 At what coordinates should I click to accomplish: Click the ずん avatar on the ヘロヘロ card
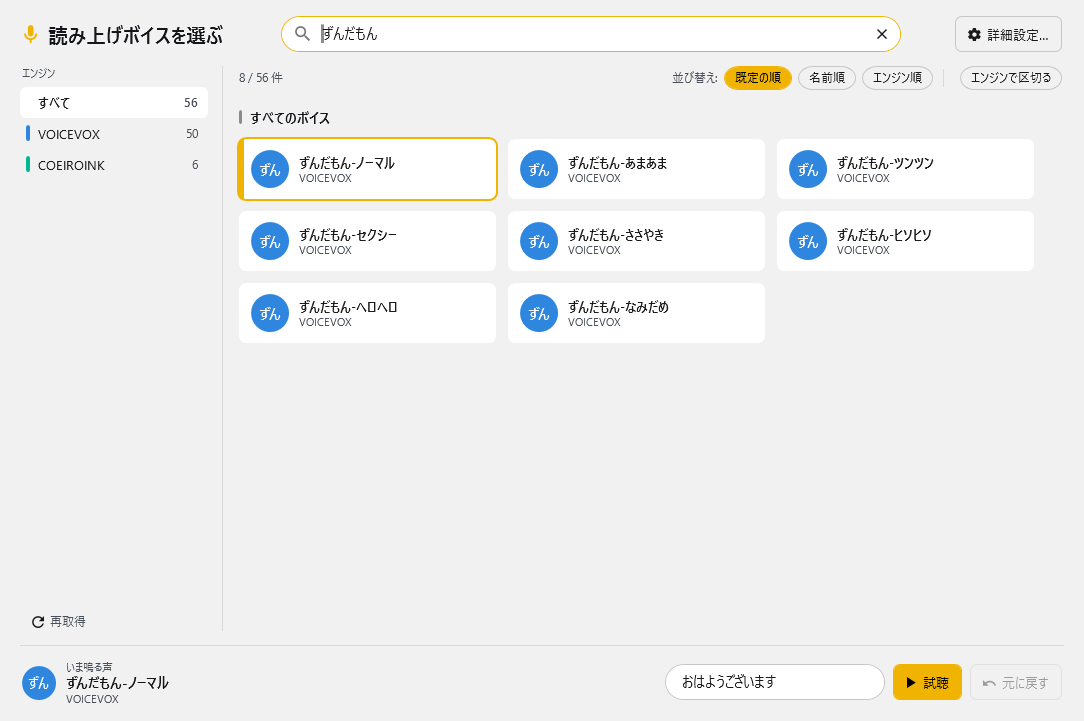270,313
